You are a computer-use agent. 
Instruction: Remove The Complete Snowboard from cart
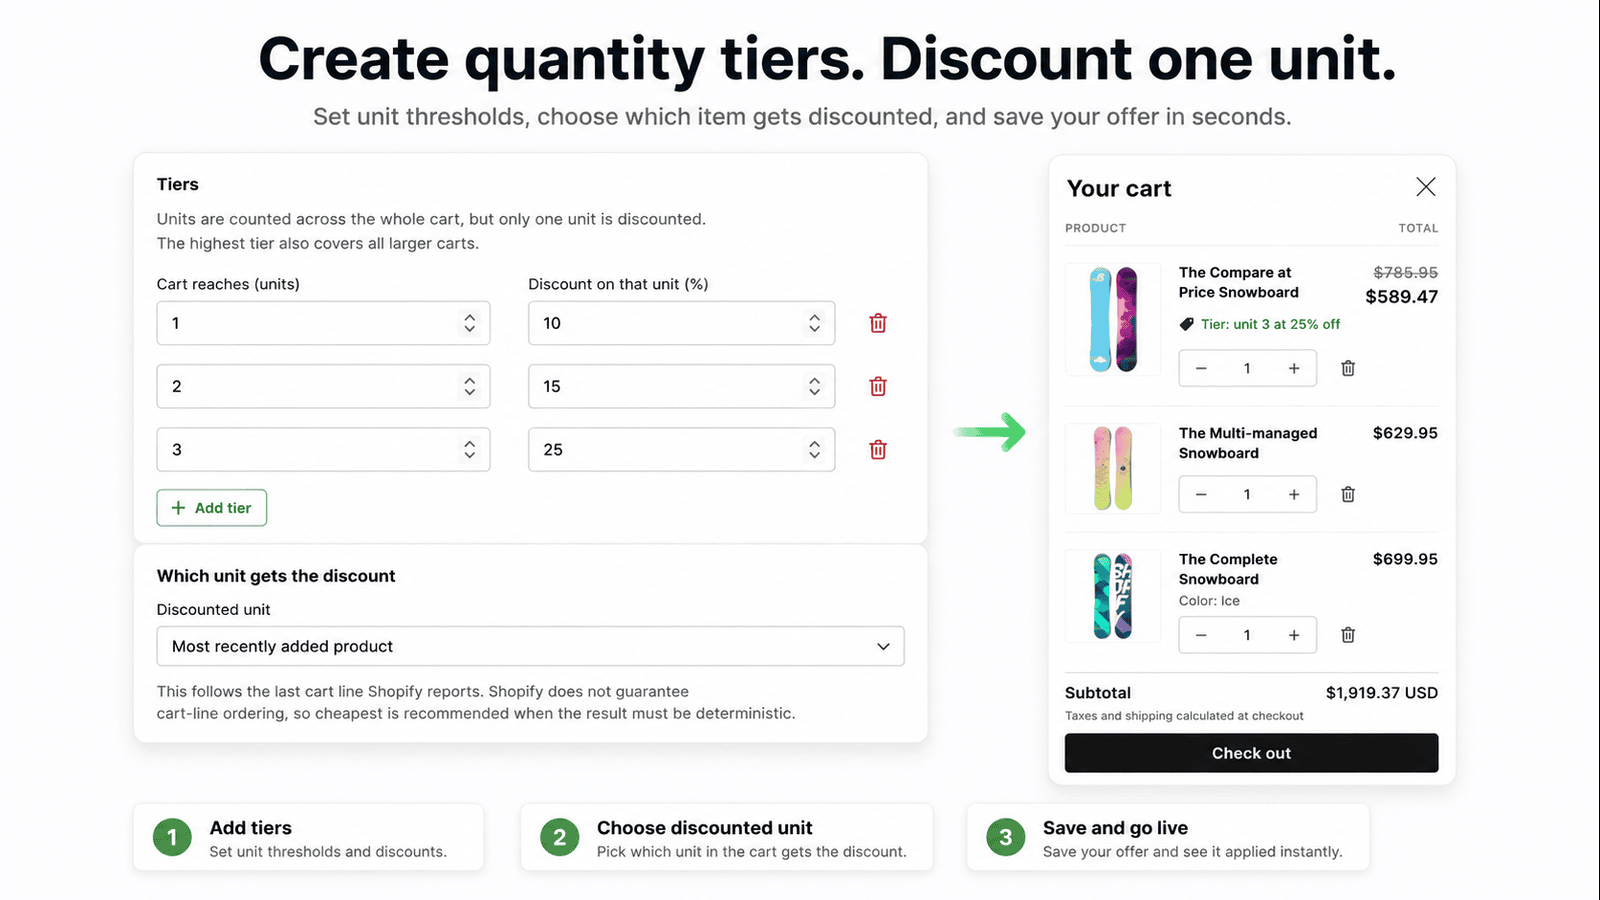coord(1348,635)
